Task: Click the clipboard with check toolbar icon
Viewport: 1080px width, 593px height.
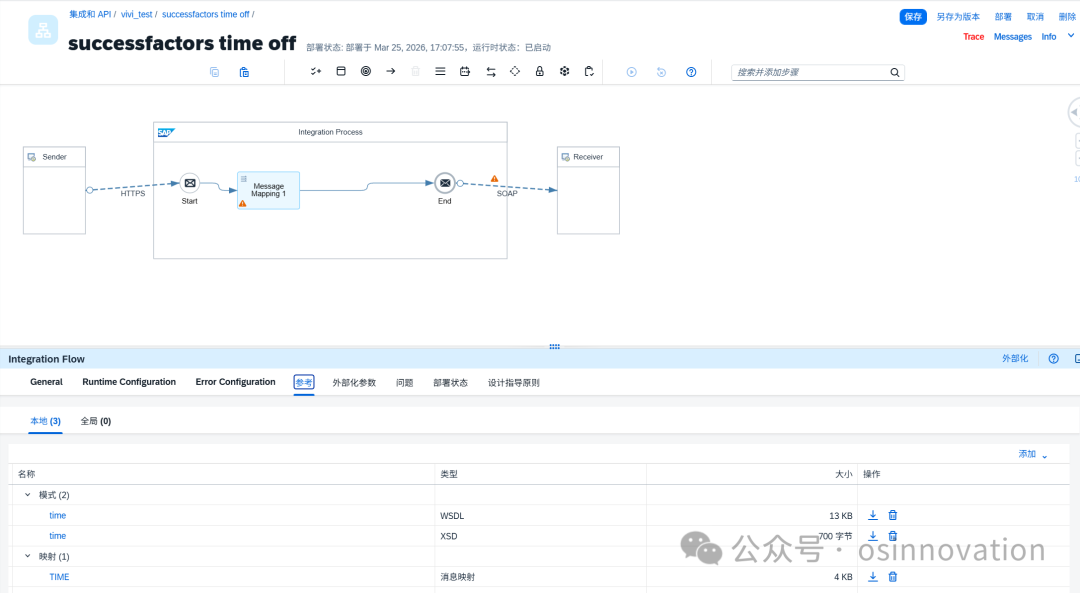Action: [589, 72]
